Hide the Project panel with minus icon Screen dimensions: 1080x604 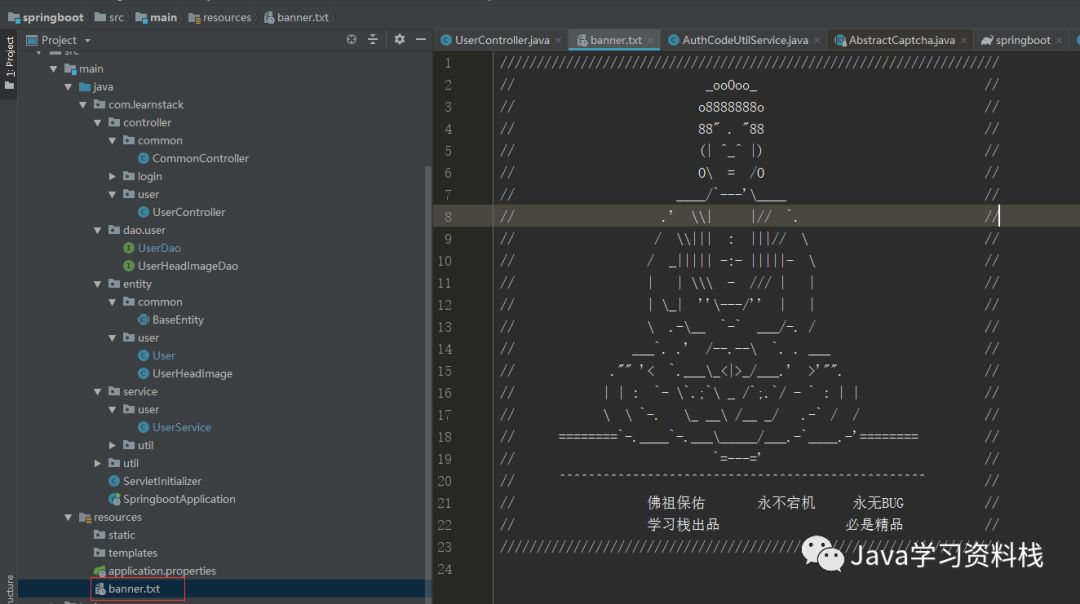point(421,40)
